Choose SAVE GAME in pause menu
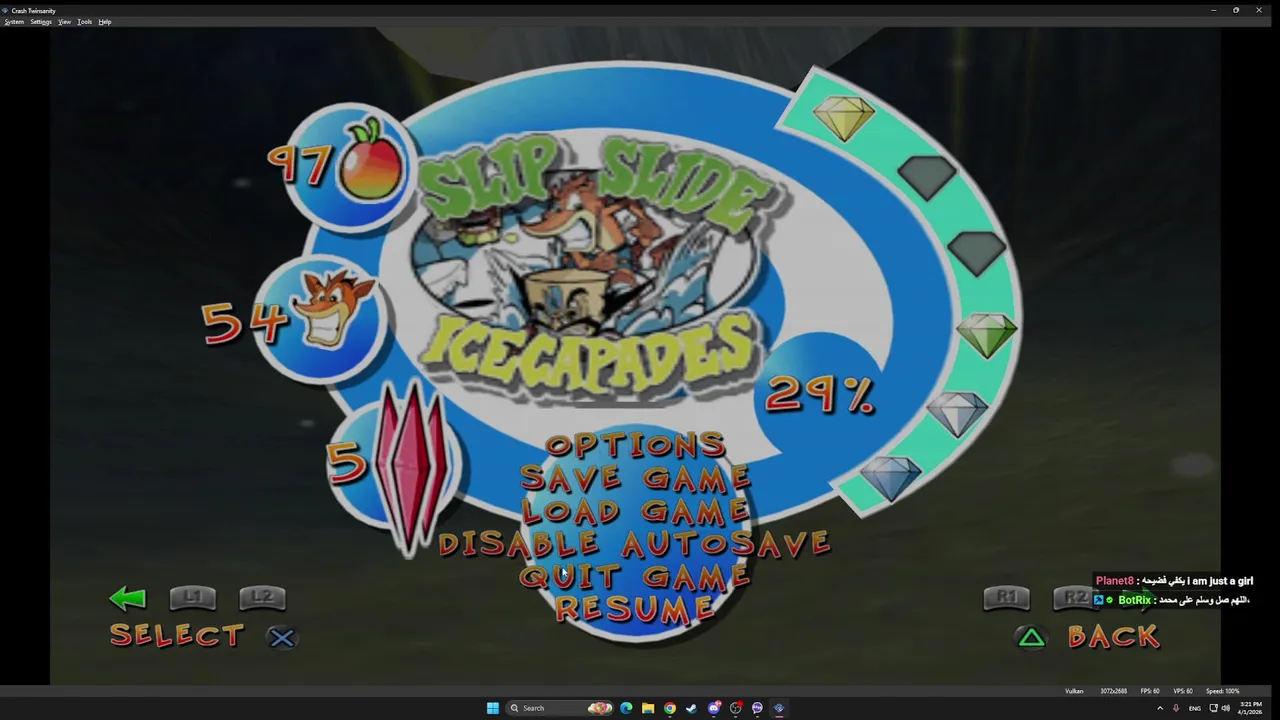Screen dimensions: 1280x720 click(x=635, y=478)
